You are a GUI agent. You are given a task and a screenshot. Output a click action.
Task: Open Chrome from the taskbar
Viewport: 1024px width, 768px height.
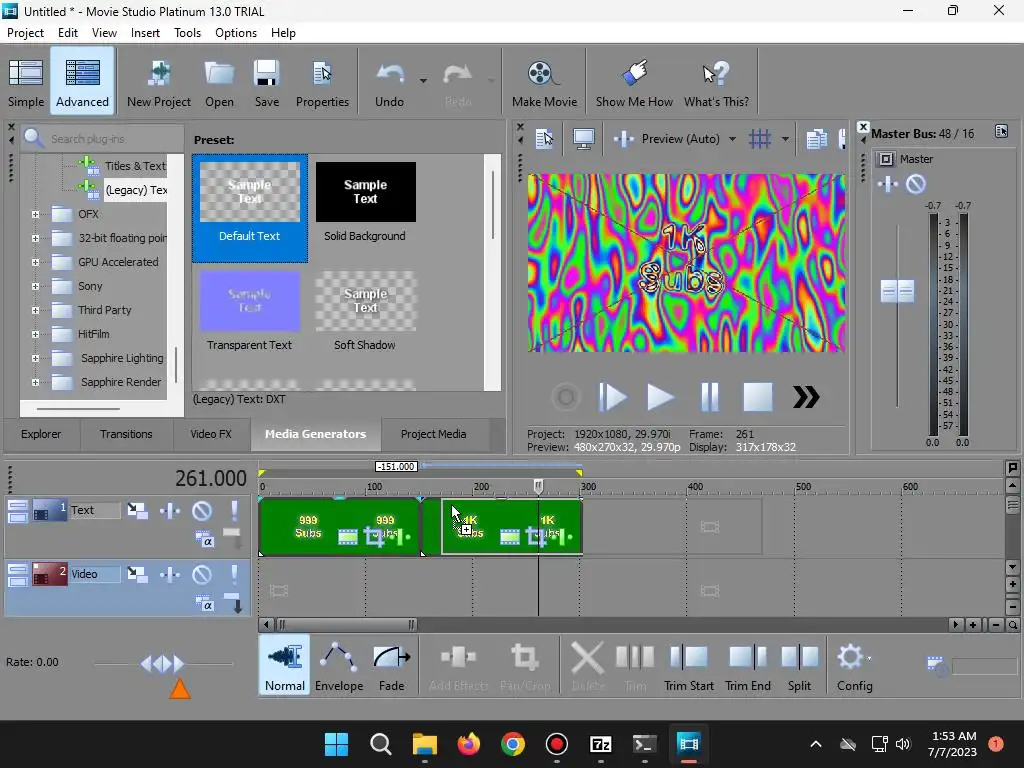coord(513,744)
